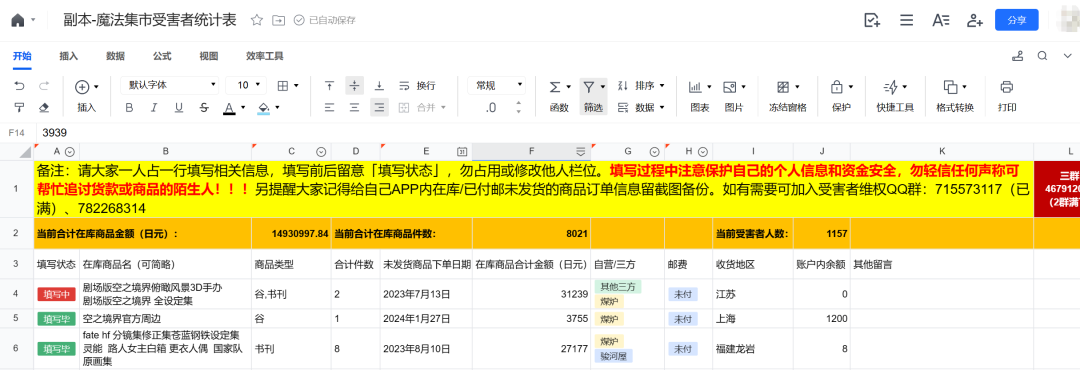This screenshot has width=1080, height=370.
Task: Click the undo arrow icon
Action: 19,86
